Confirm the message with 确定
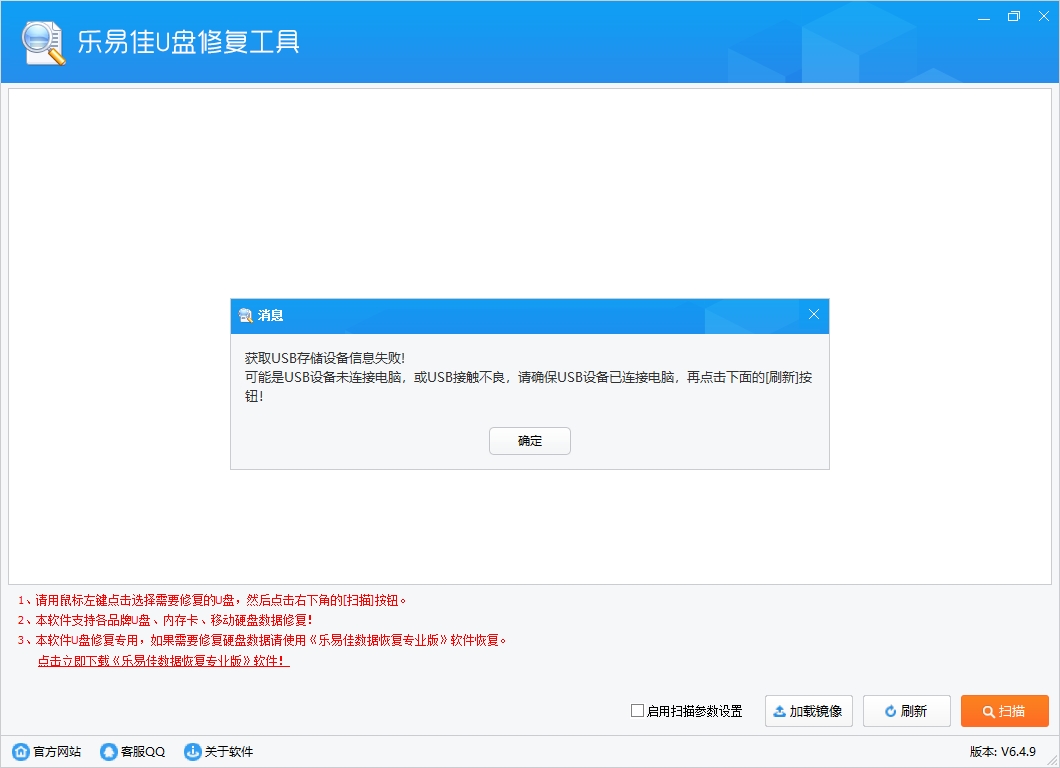The image size is (1060, 768). click(530, 440)
